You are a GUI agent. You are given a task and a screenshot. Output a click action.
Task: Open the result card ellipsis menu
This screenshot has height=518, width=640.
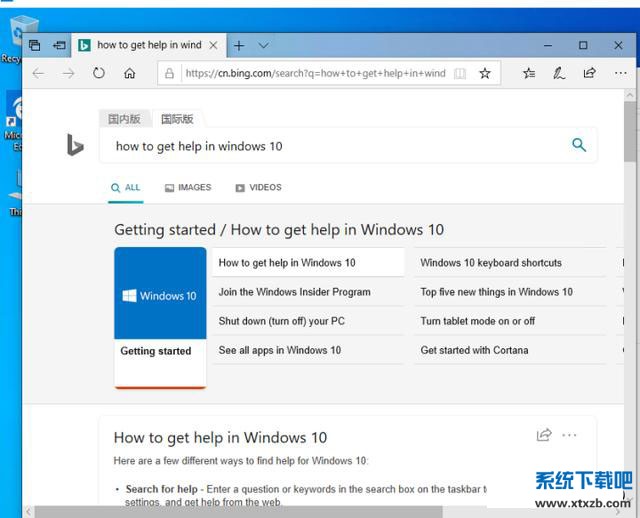pyautogui.click(x=570, y=435)
